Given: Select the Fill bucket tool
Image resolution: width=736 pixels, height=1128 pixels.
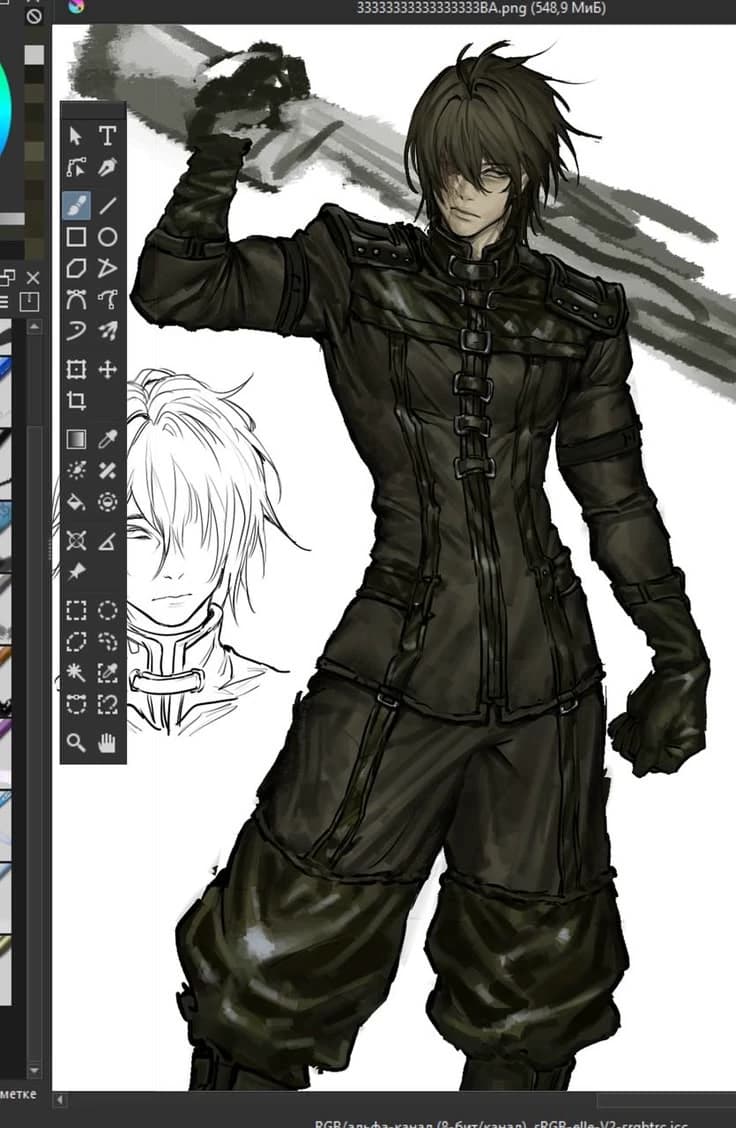Looking at the screenshot, I should [76, 502].
